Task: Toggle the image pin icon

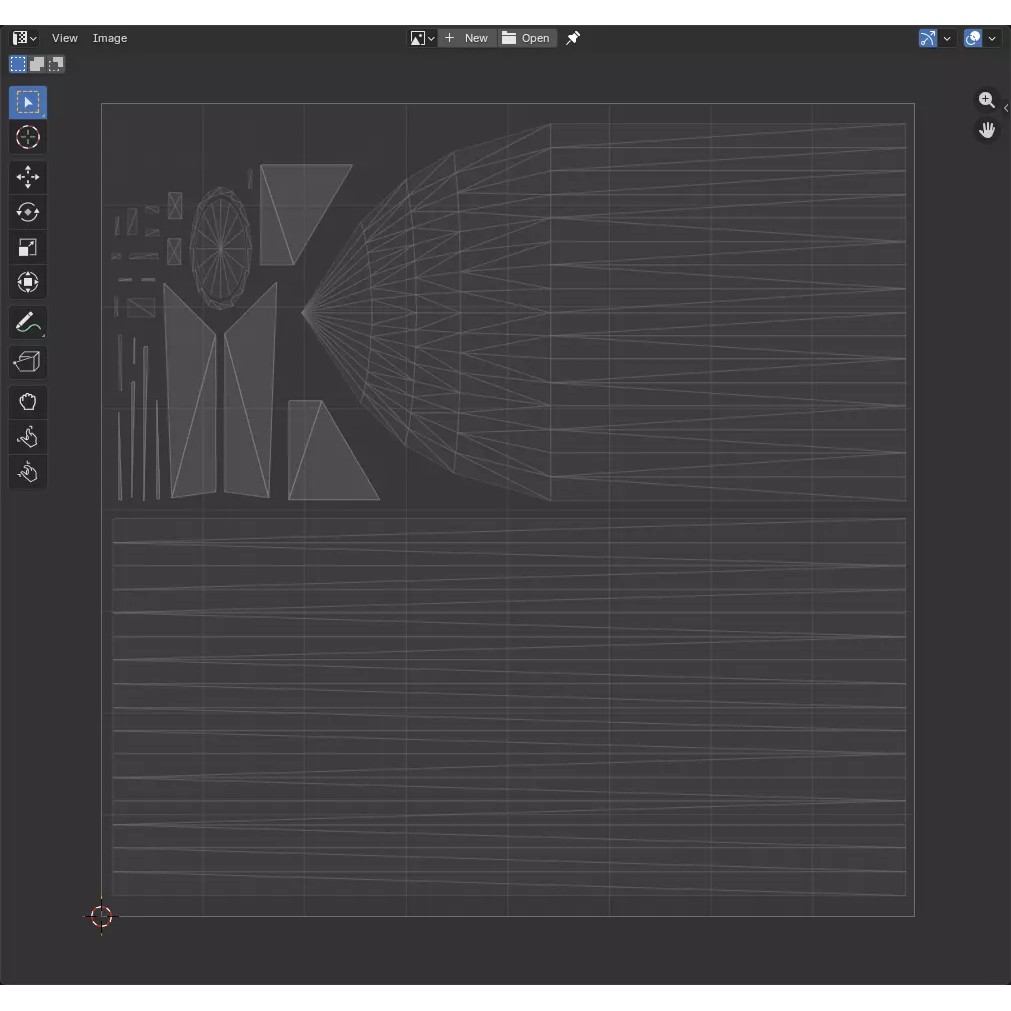Action: [573, 38]
